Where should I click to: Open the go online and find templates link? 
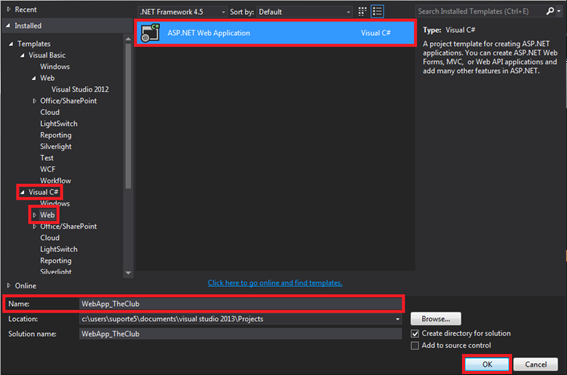pos(275,283)
